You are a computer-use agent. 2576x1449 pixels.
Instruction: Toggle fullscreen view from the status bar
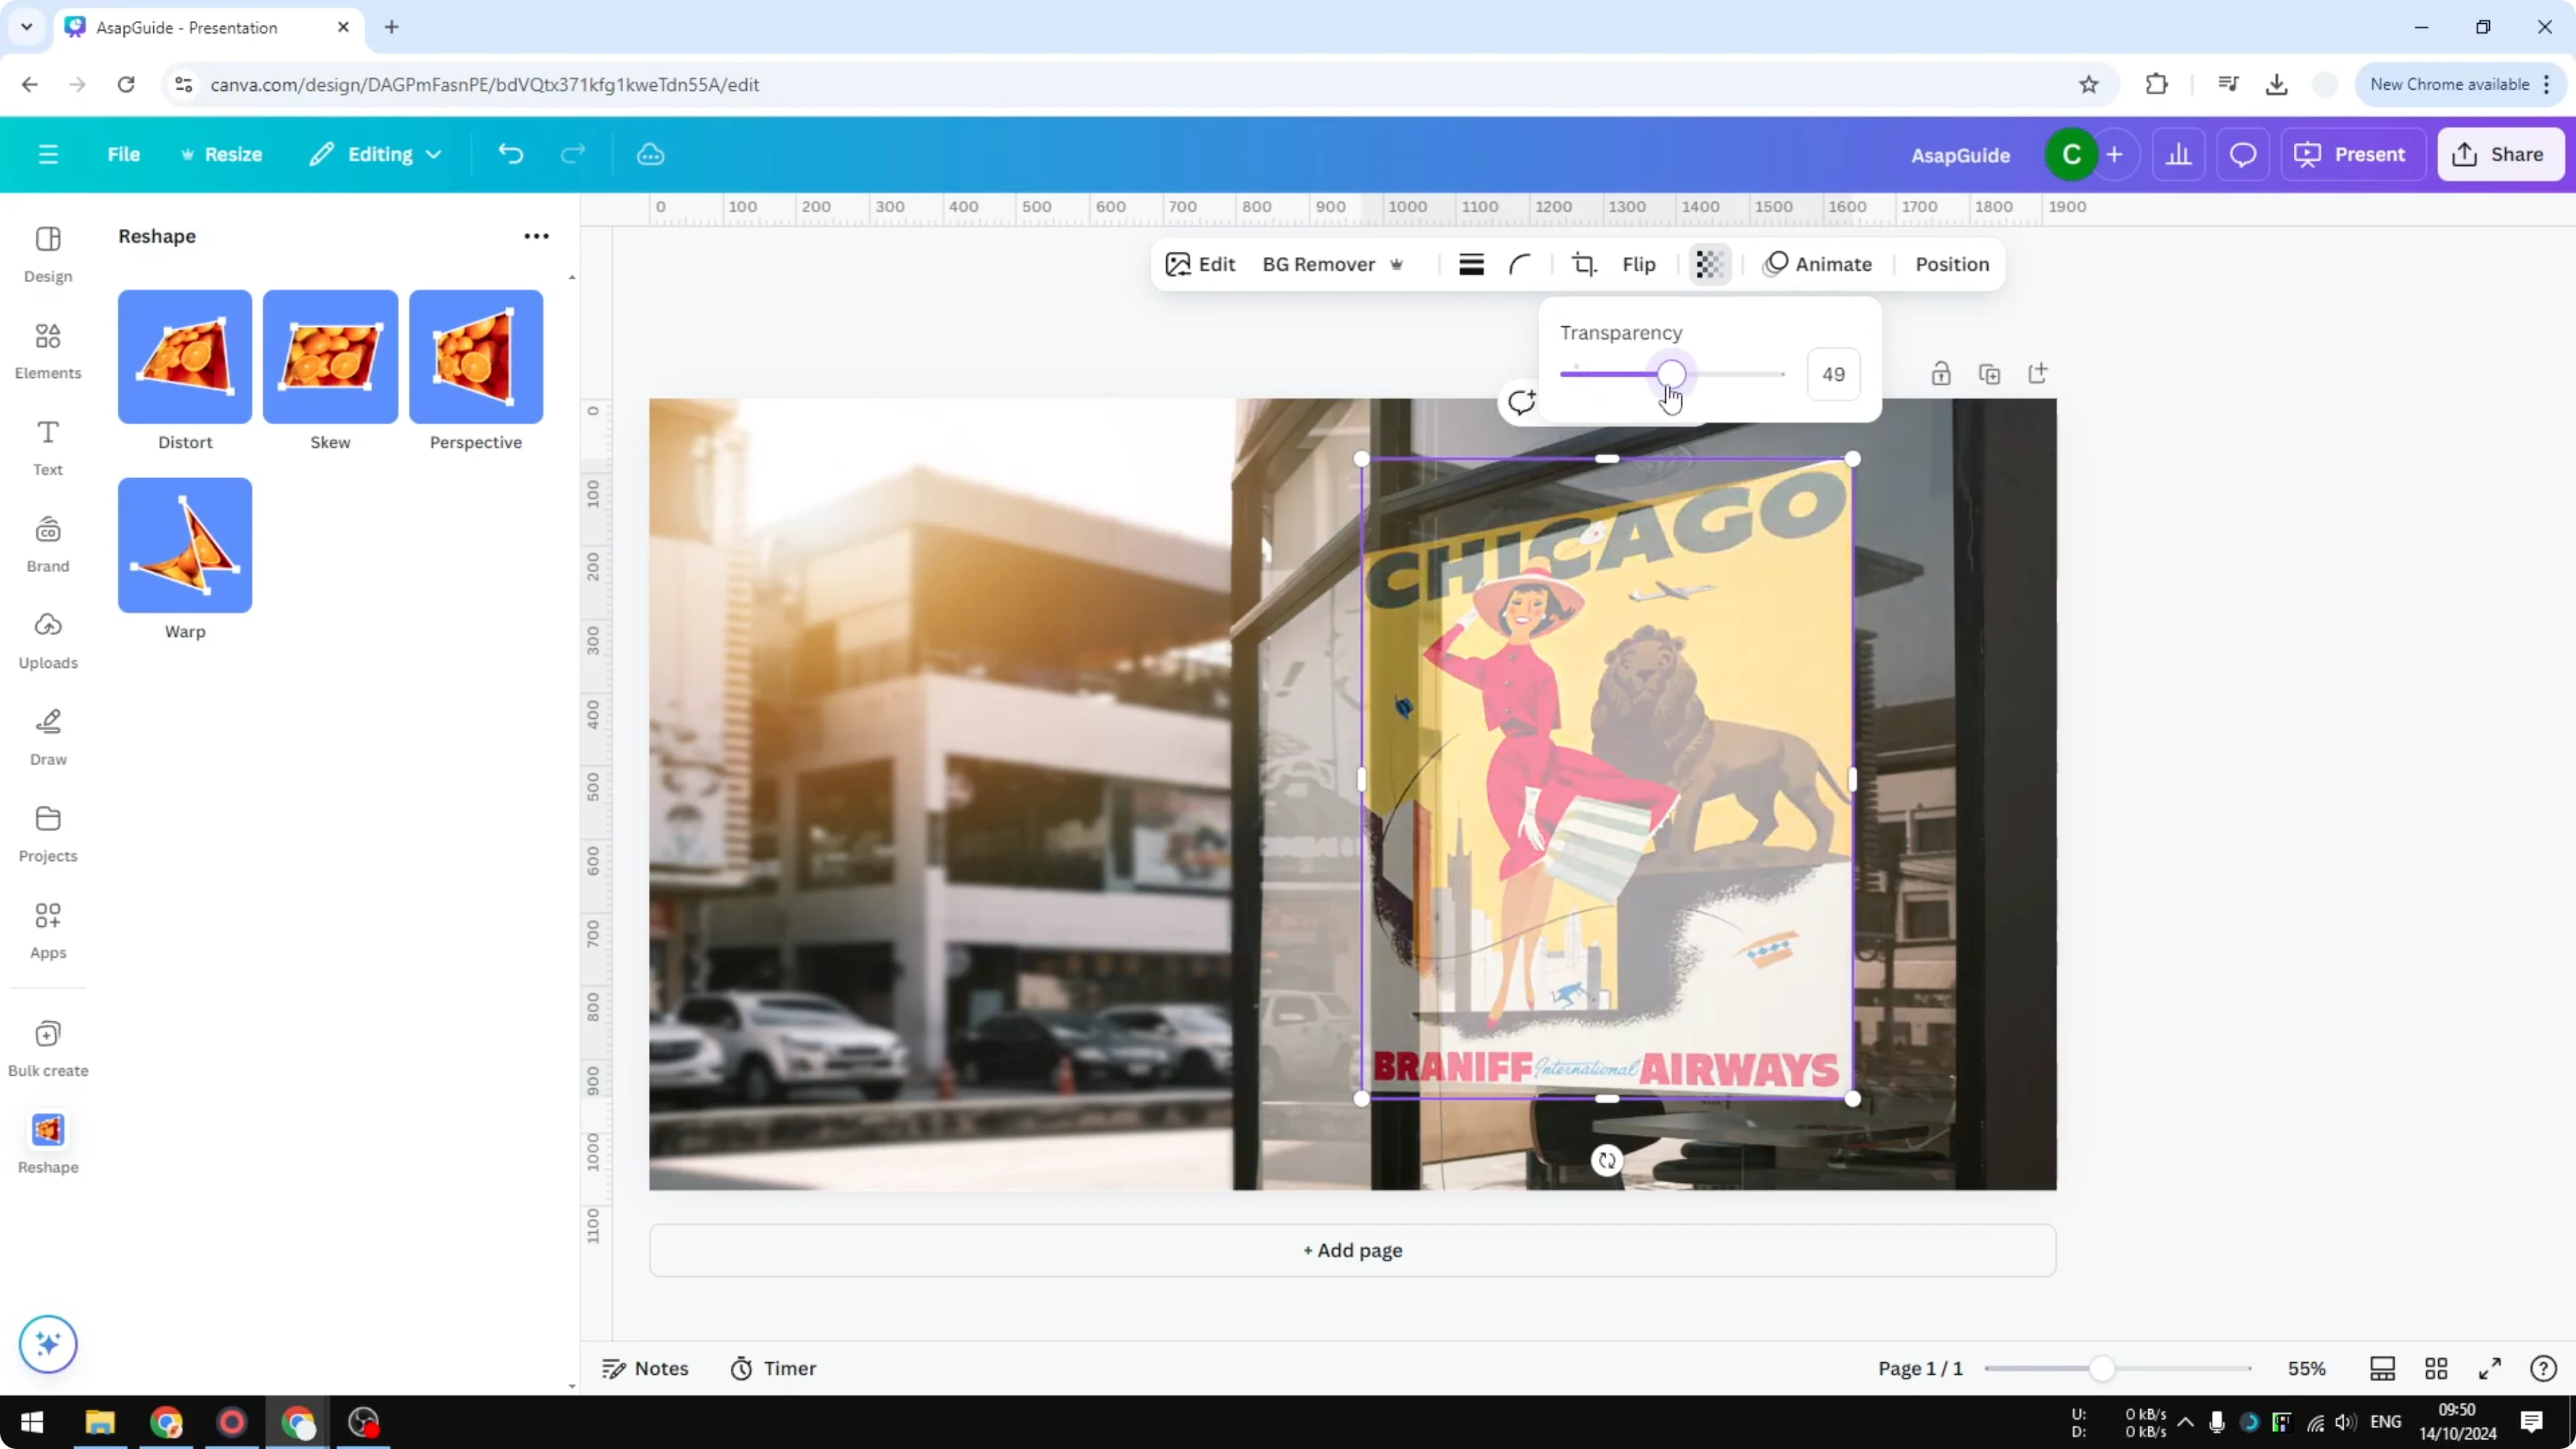2491,1368
